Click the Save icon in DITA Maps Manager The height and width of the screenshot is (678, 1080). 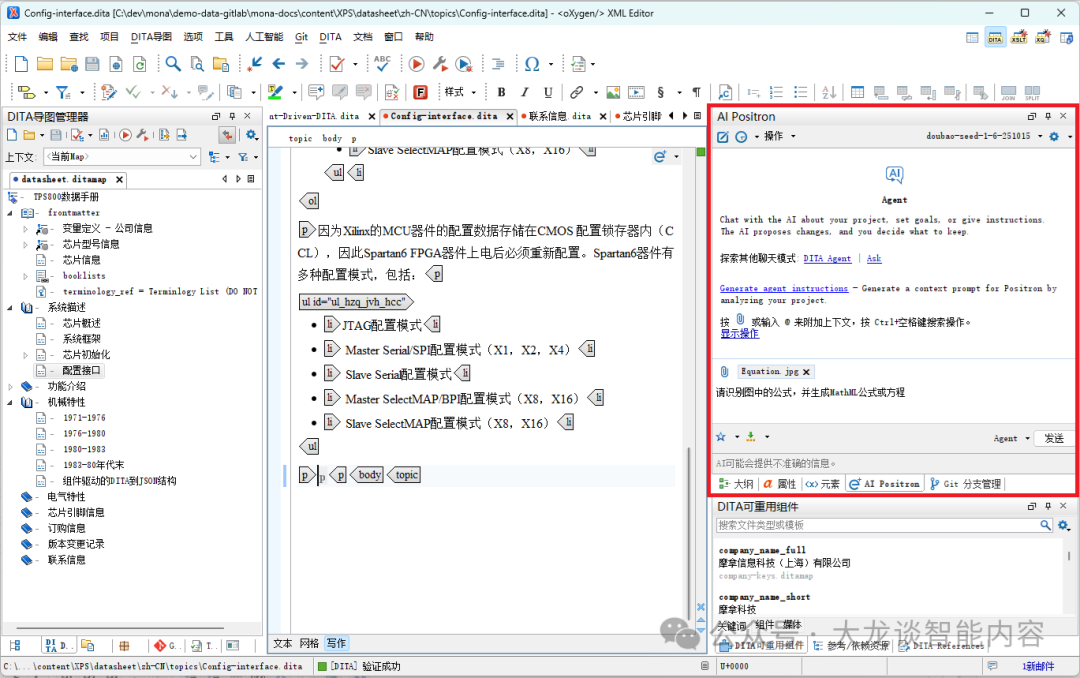point(56,135)
